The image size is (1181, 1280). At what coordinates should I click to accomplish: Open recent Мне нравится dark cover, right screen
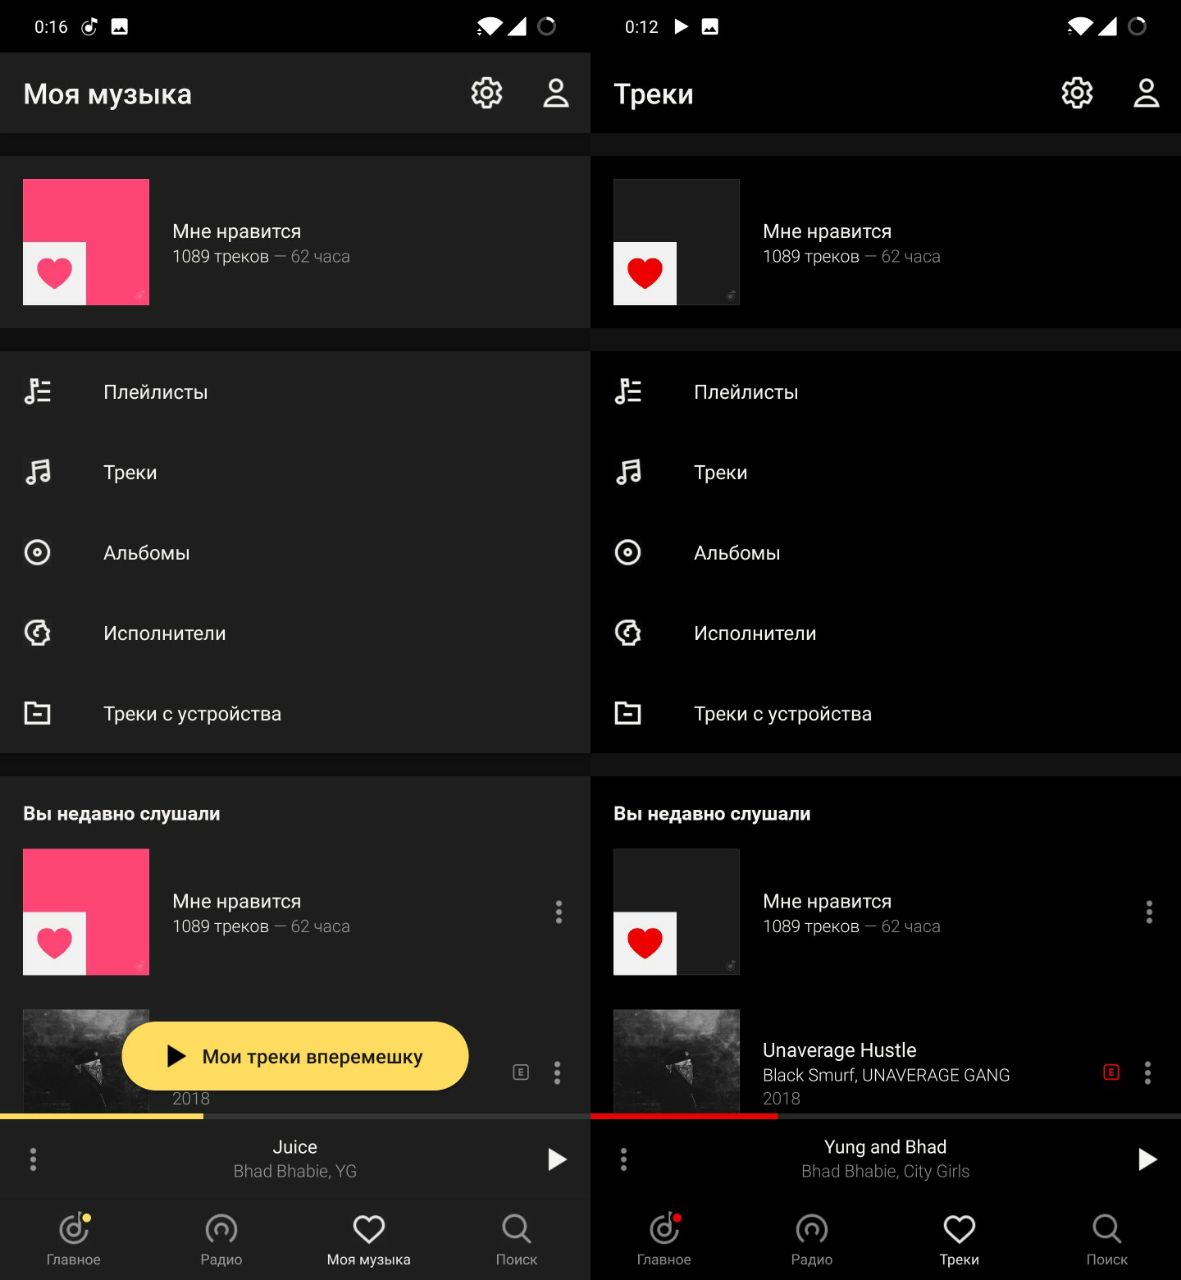pos(677,912)
